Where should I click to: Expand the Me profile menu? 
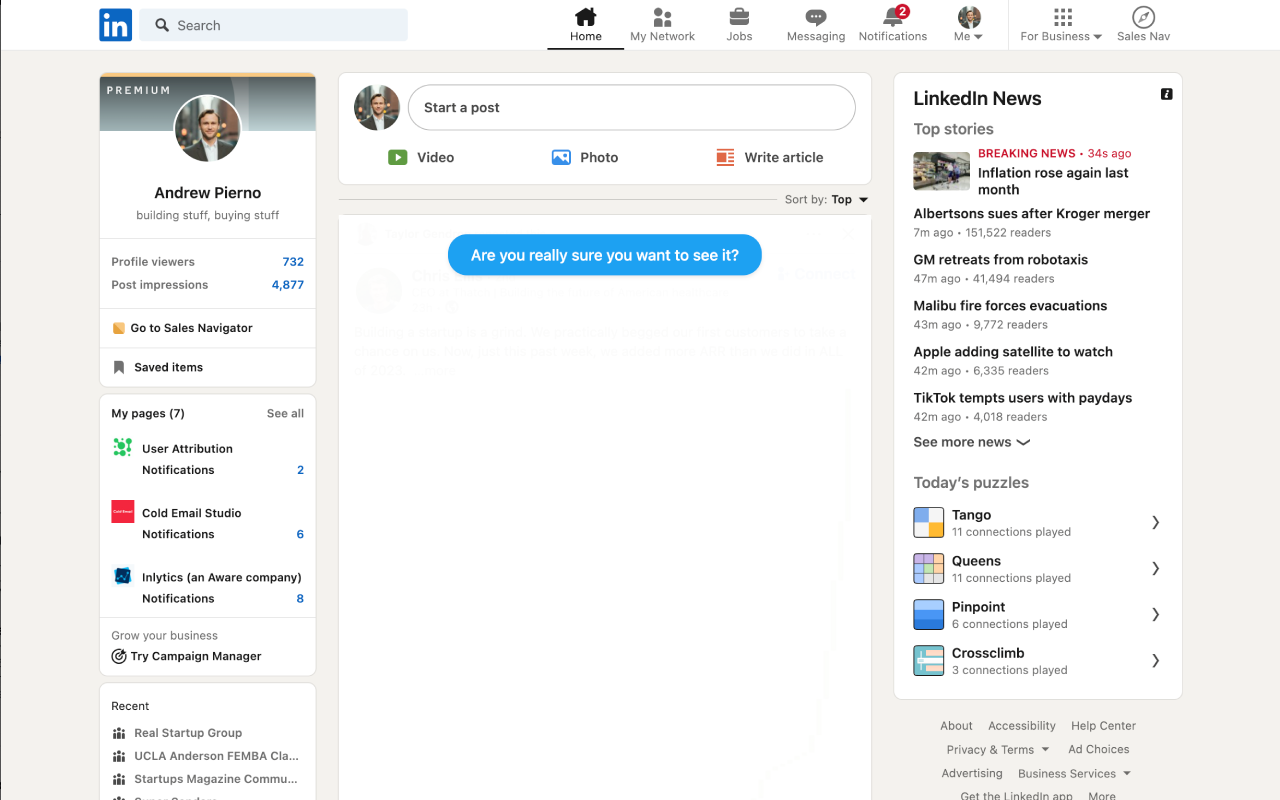click(x=969, y=25)
